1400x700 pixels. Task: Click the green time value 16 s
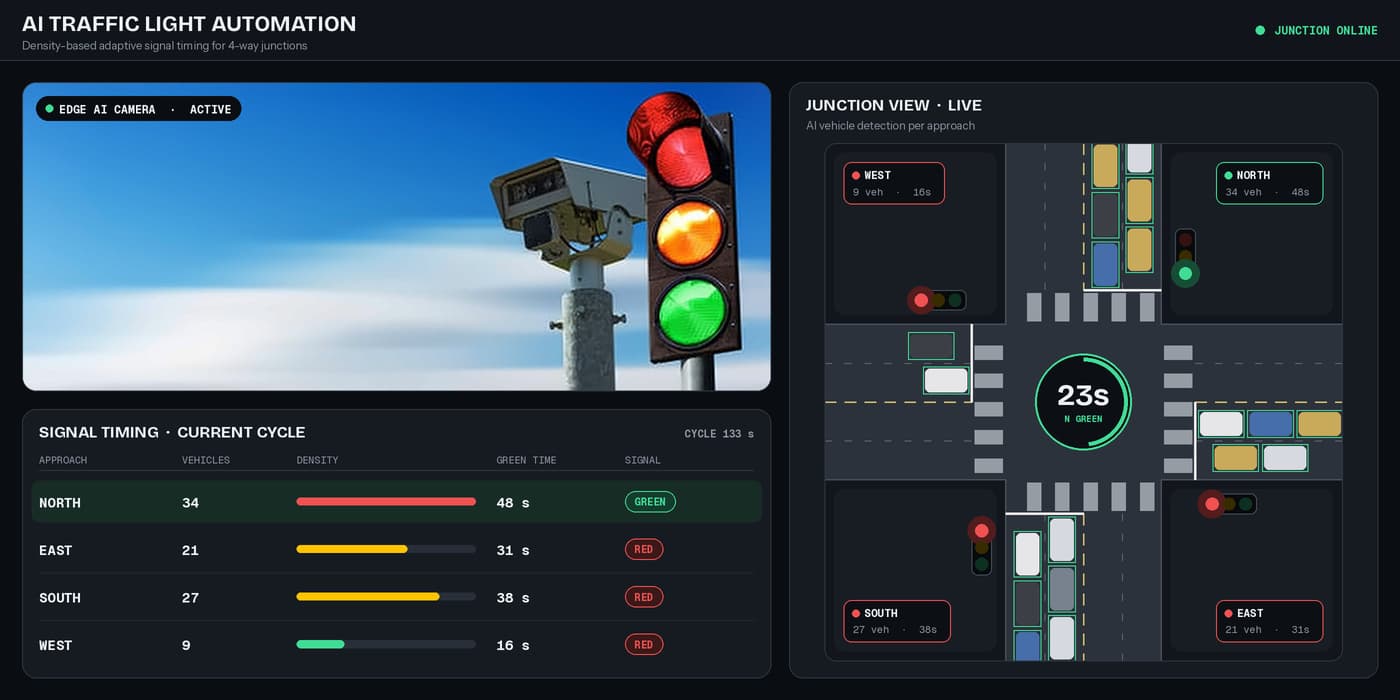point(513,645)
